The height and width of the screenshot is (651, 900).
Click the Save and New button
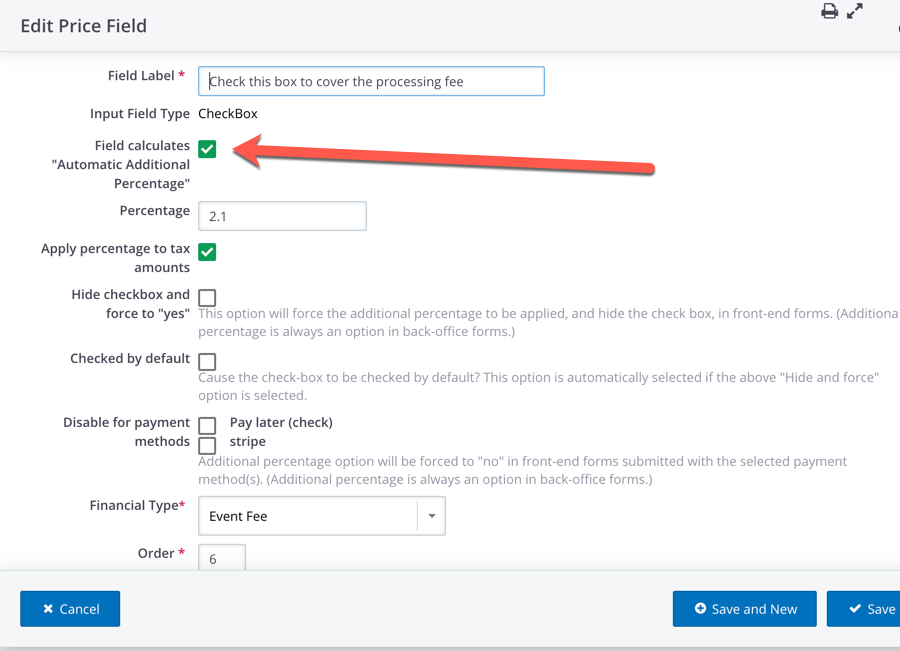[744, 608]
